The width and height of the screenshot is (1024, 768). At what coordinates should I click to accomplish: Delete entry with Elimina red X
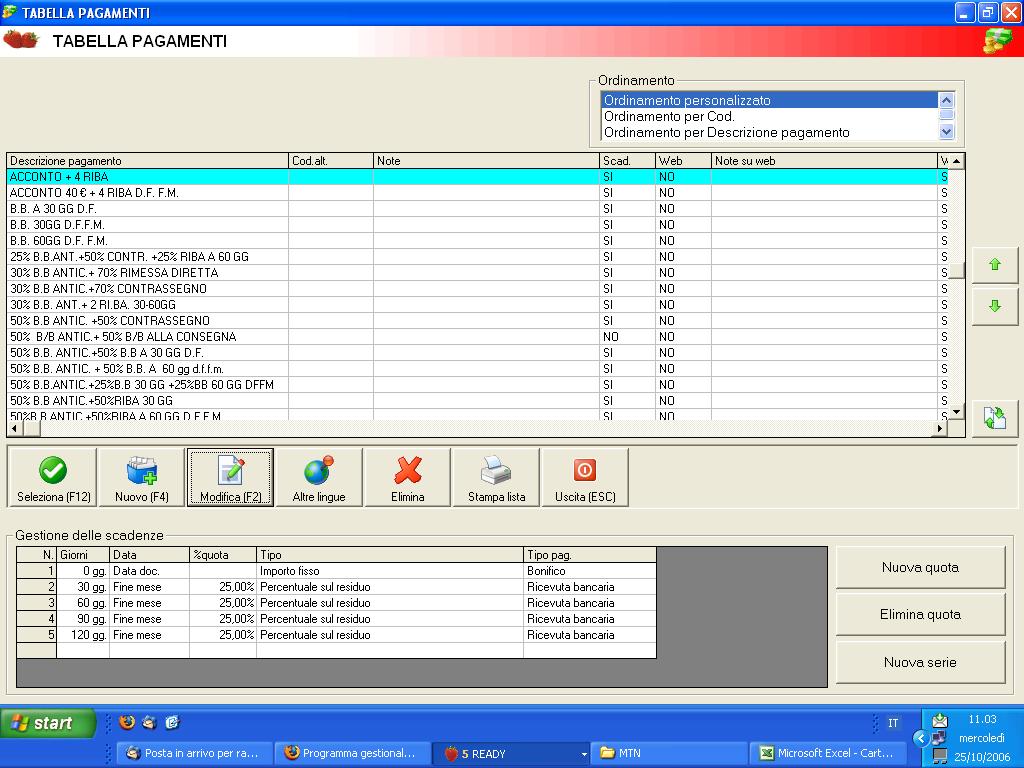point(408,477)
